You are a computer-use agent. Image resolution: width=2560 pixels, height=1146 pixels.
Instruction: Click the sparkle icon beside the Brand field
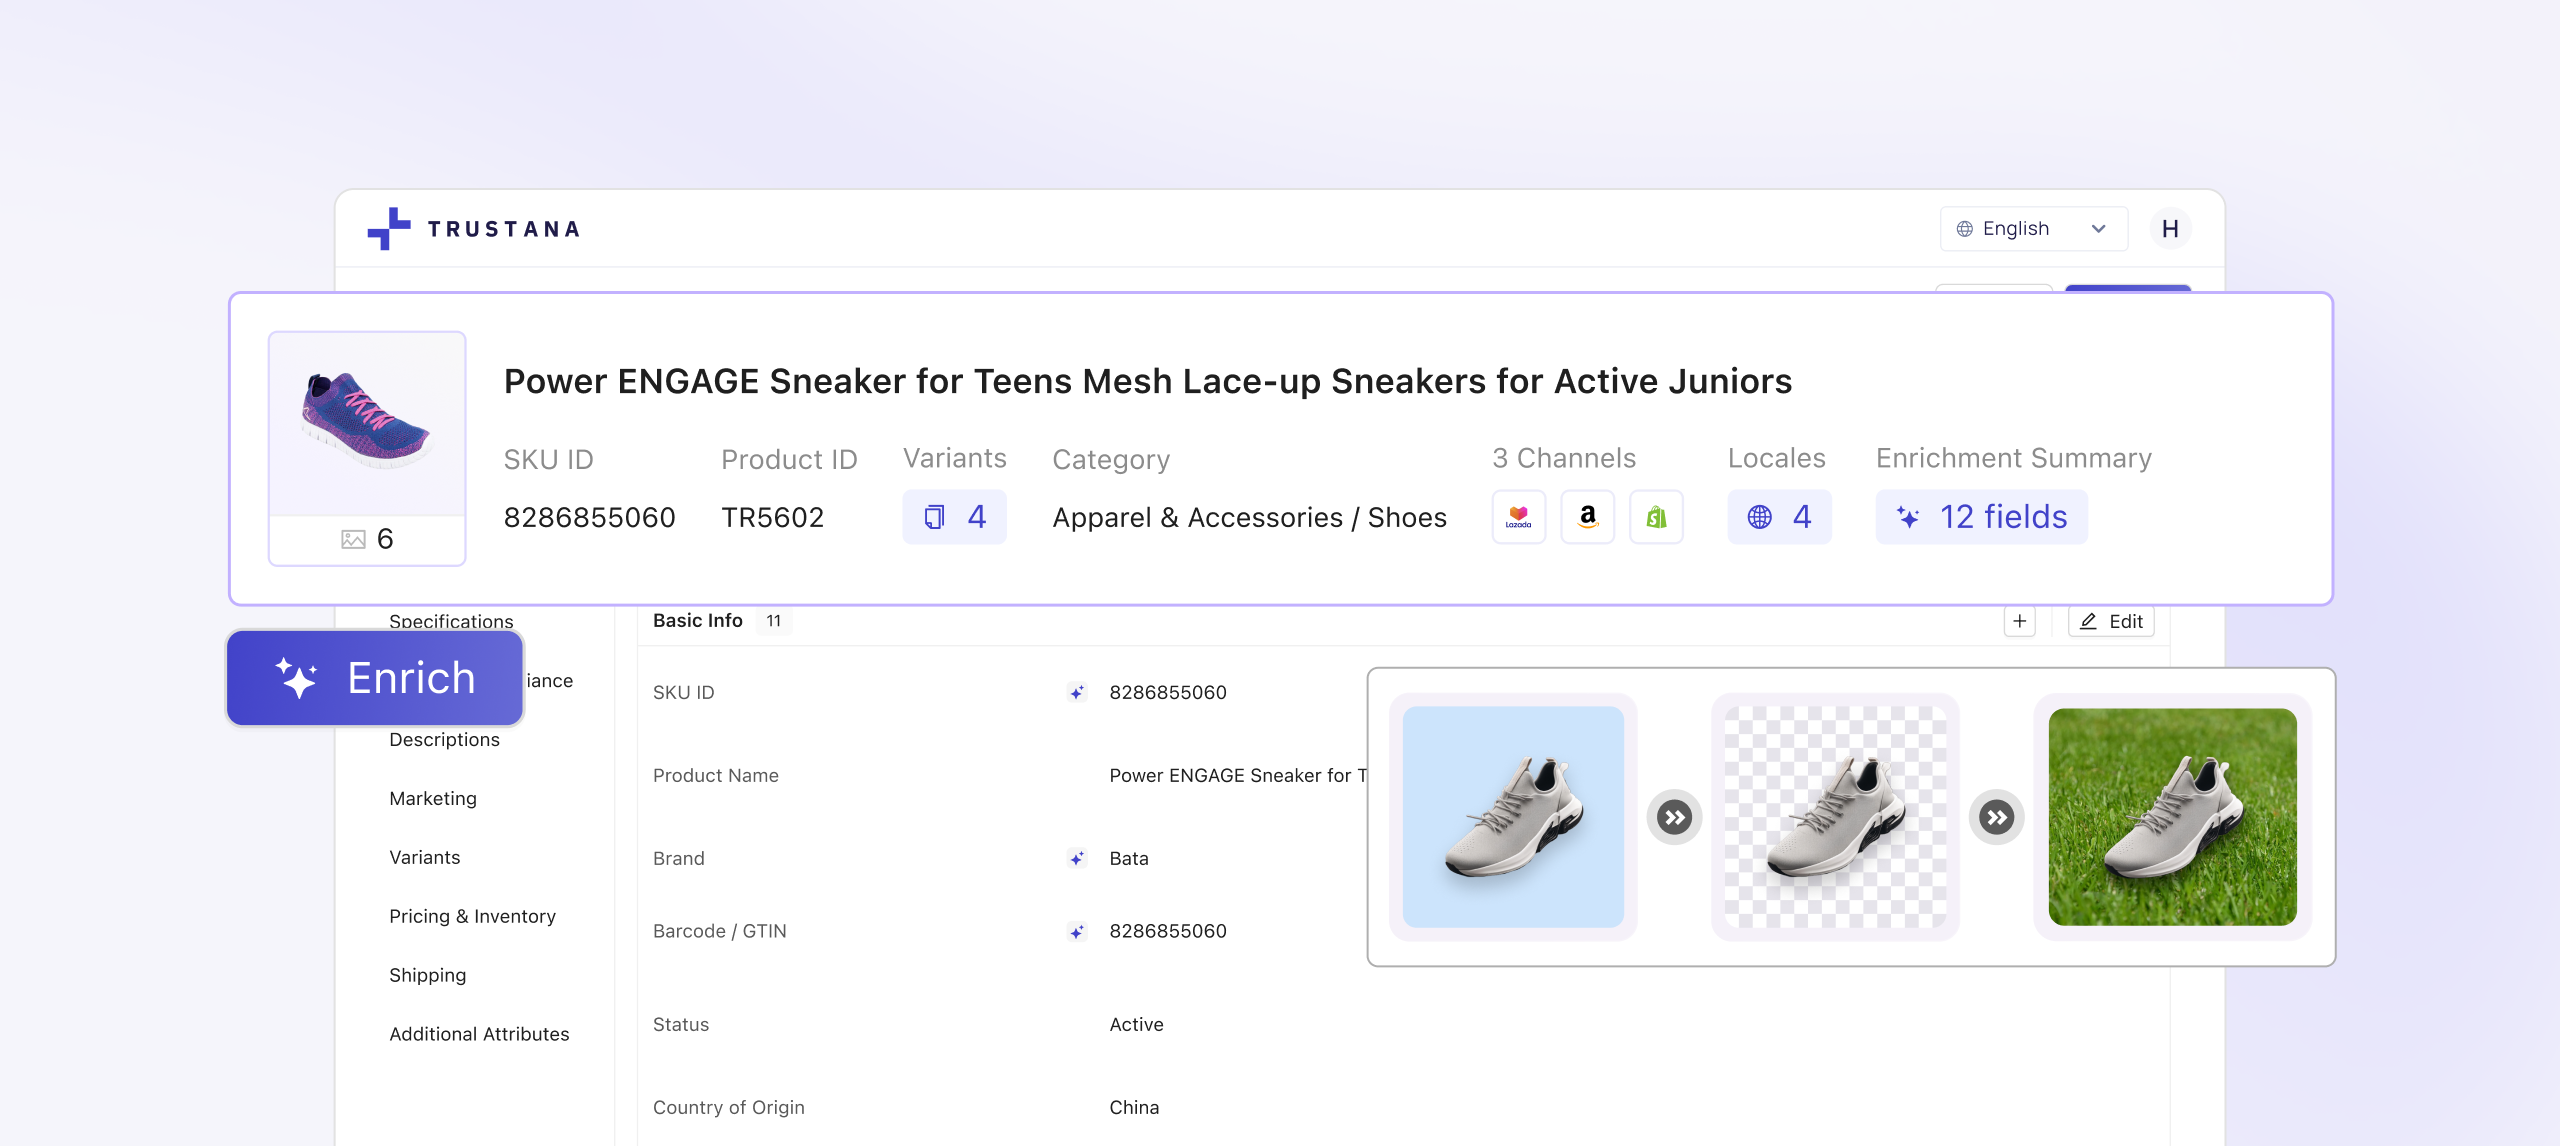(1075, 858)
